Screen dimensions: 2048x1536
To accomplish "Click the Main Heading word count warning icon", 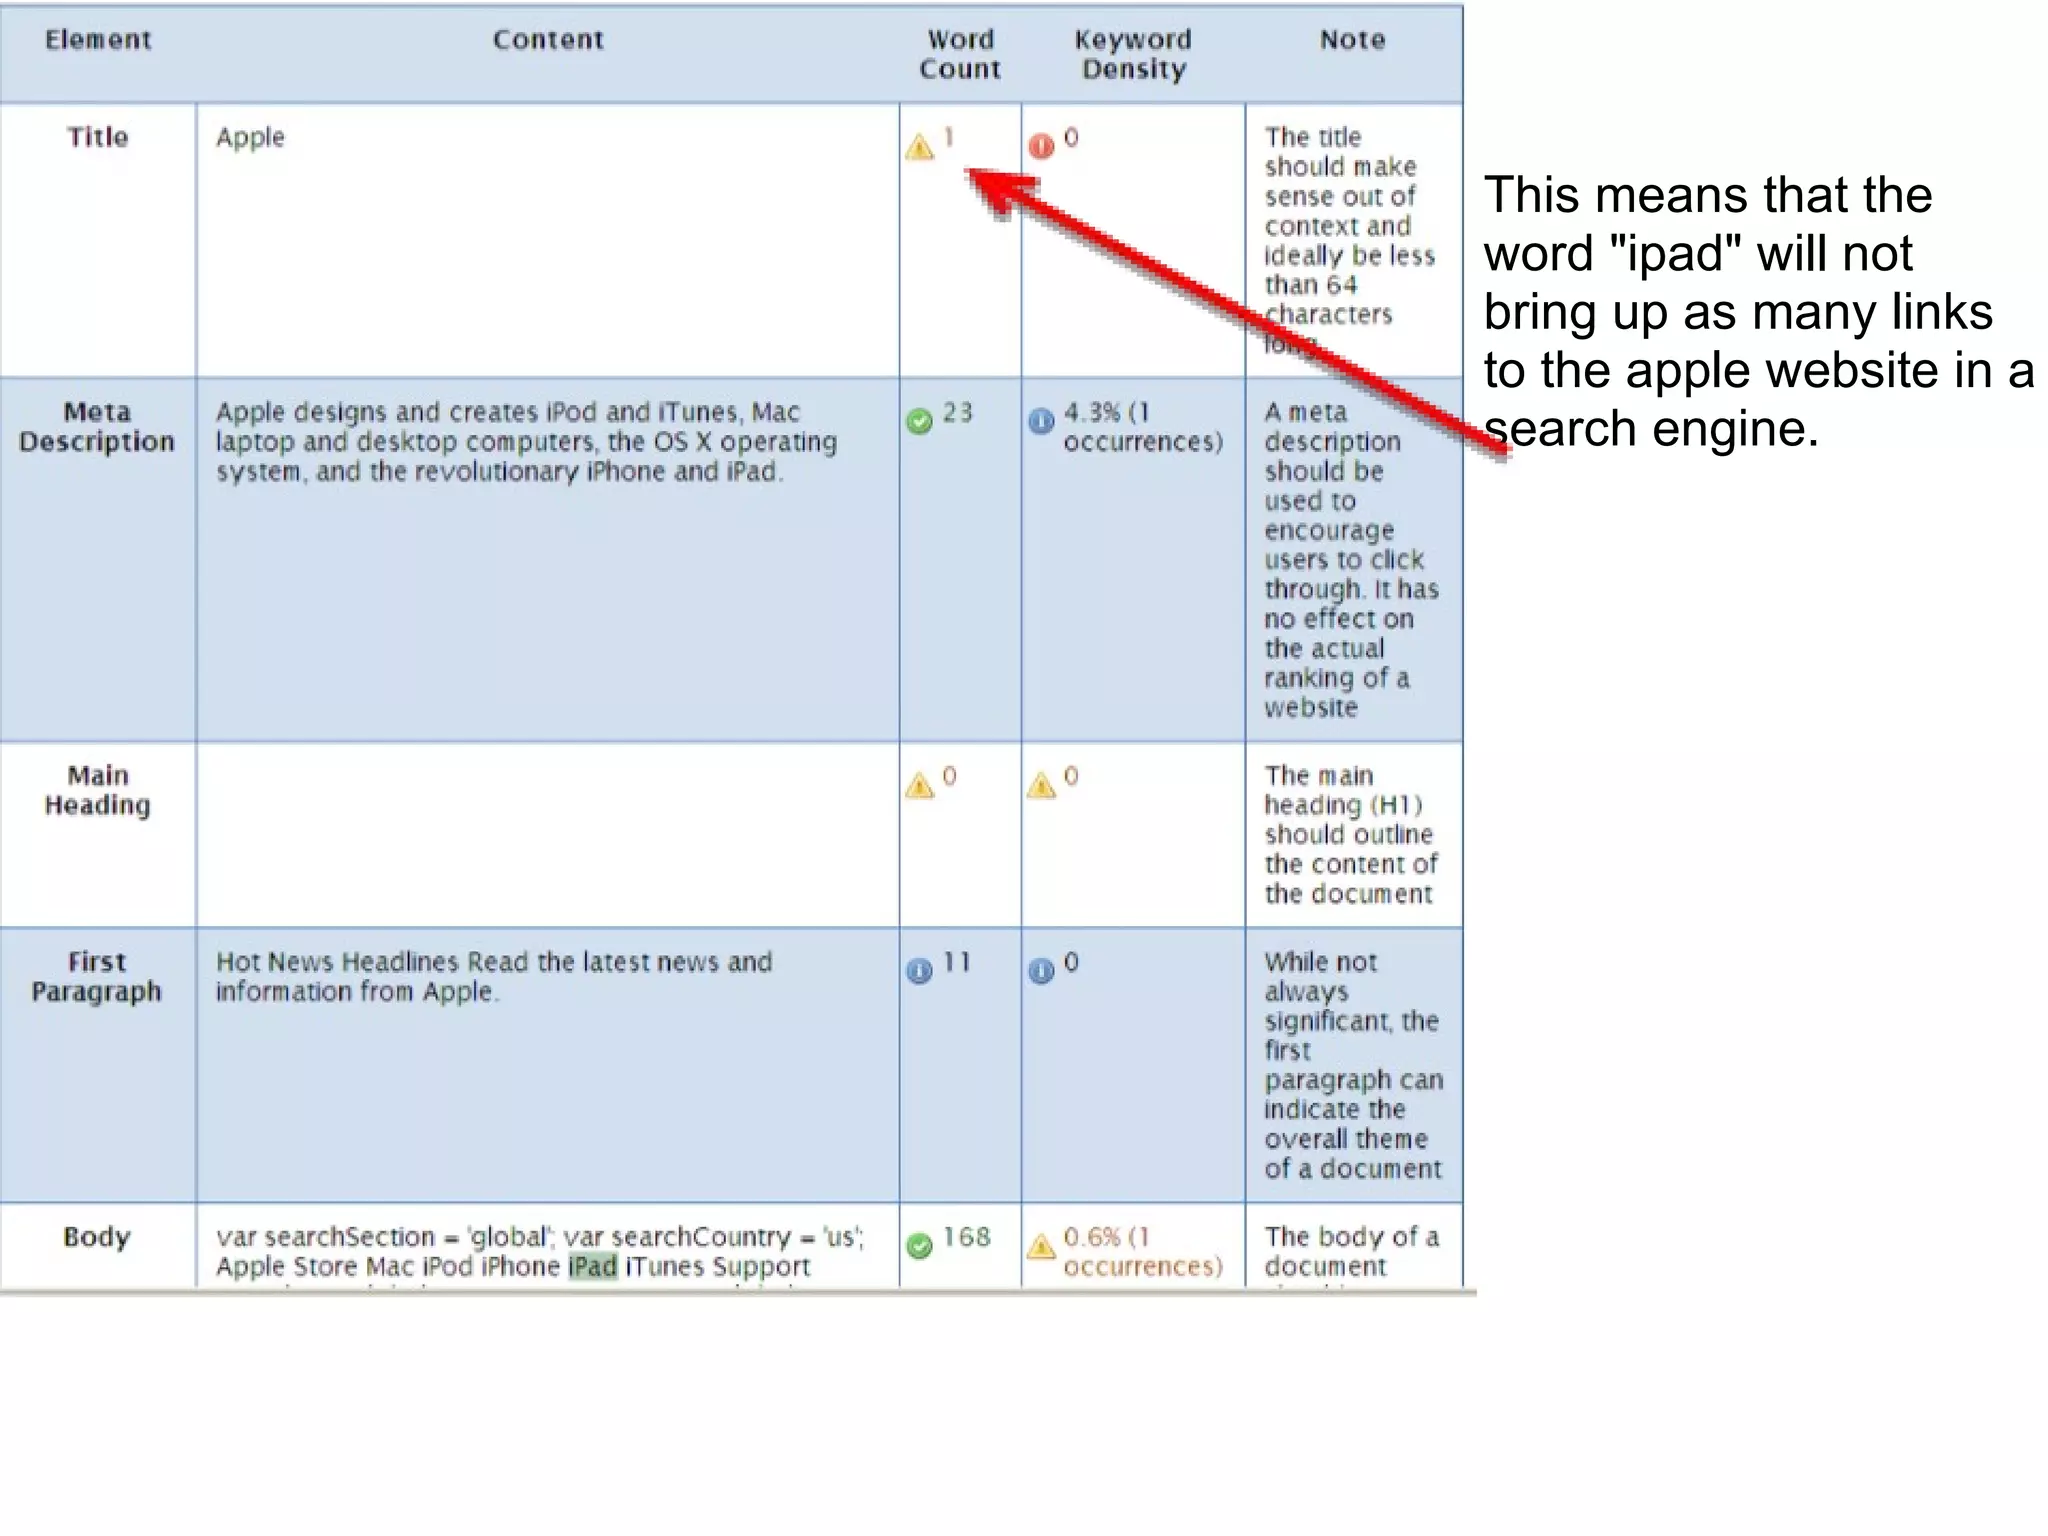I will pyautogui.click(x=919, y=786).
